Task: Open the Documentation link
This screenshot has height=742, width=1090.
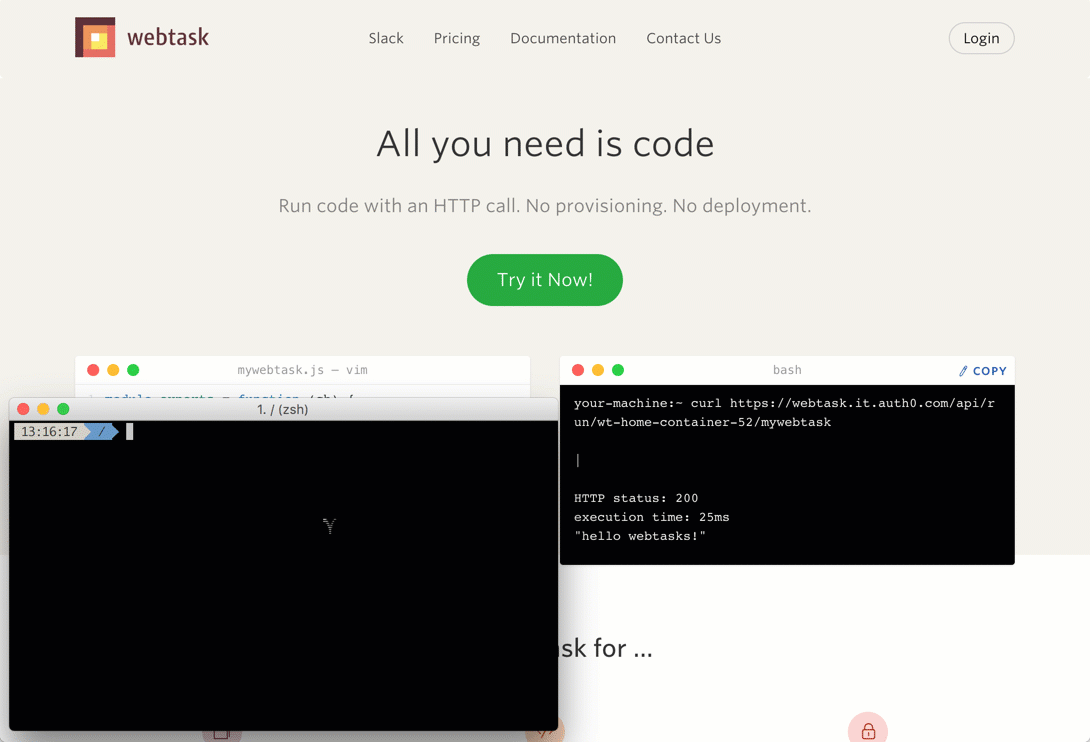Action: pos(563,38)
